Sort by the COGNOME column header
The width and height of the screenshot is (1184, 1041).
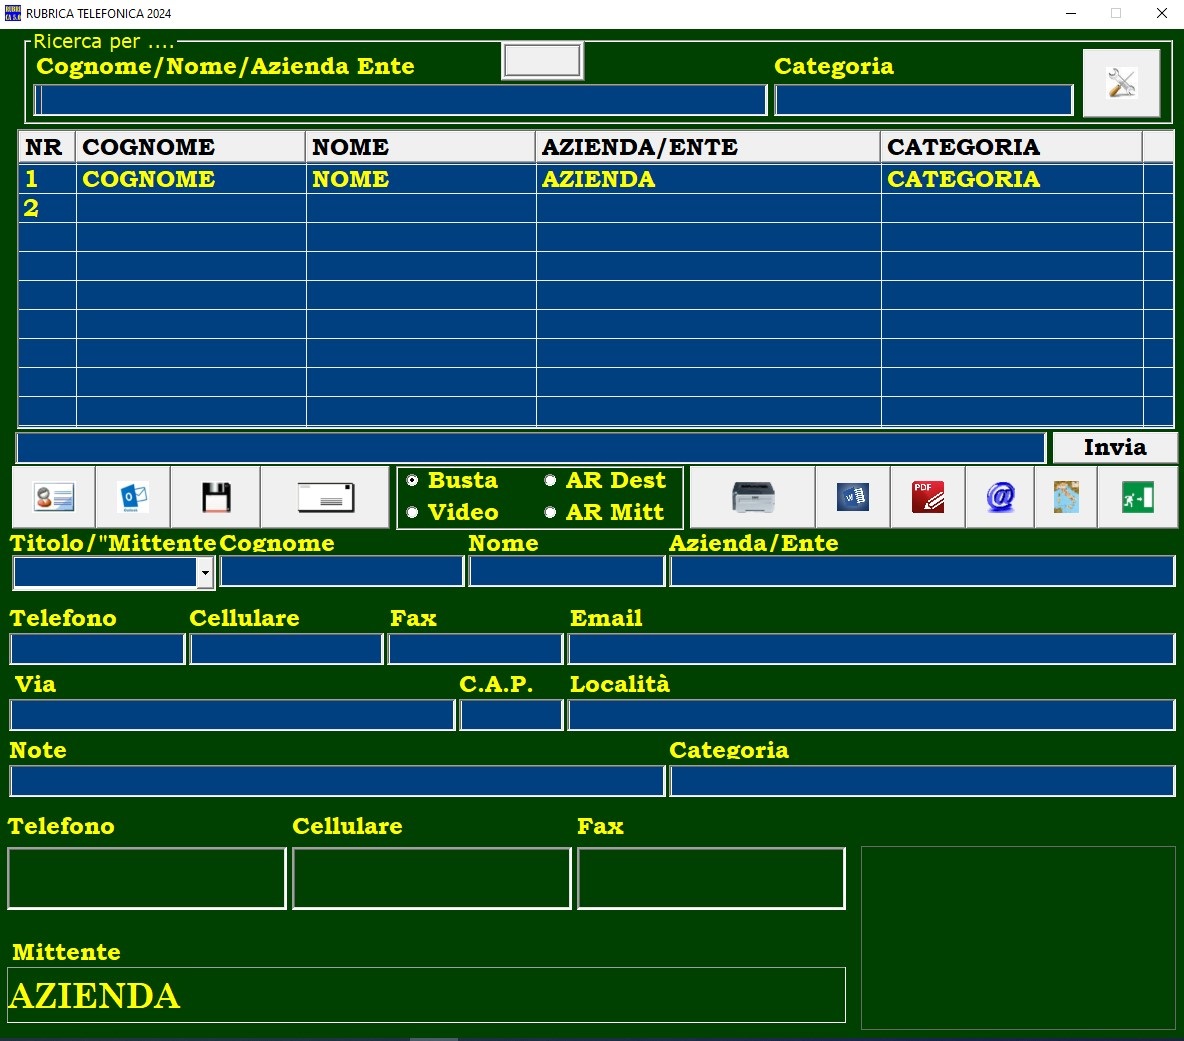coord(190,146)
